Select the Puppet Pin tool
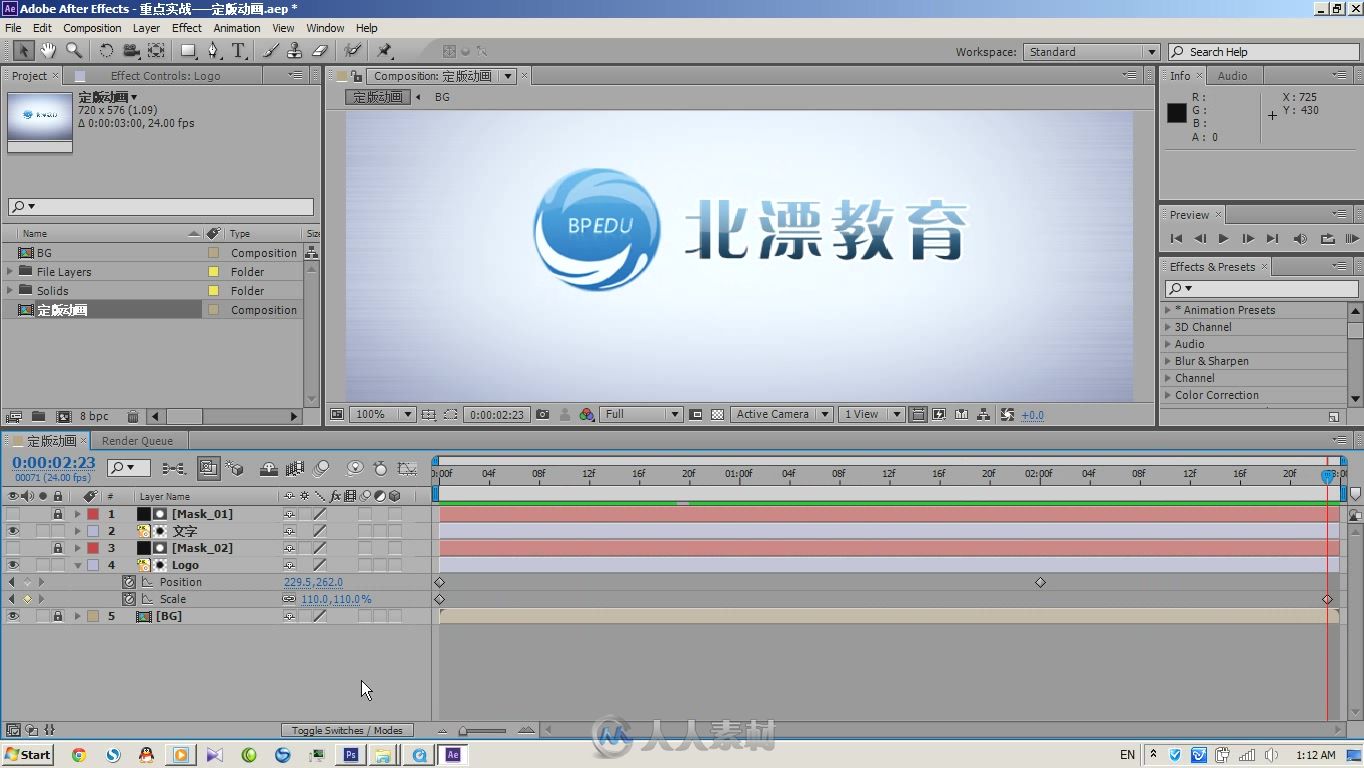This screenshot has width=1364, height=768. 385,51
